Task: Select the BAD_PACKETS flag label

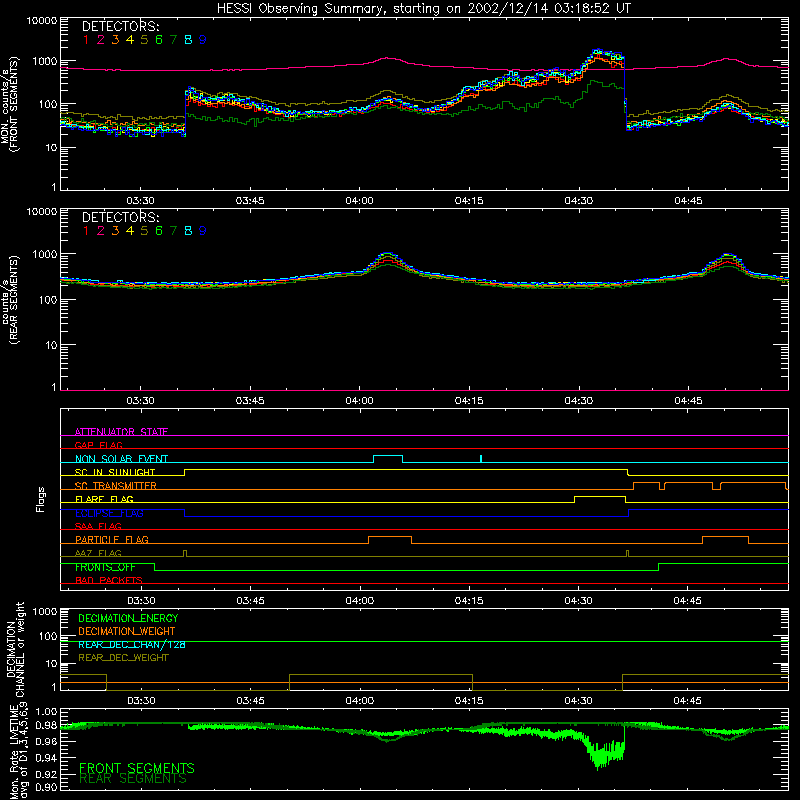Action: pyautogui.click(x=109, y=580)
